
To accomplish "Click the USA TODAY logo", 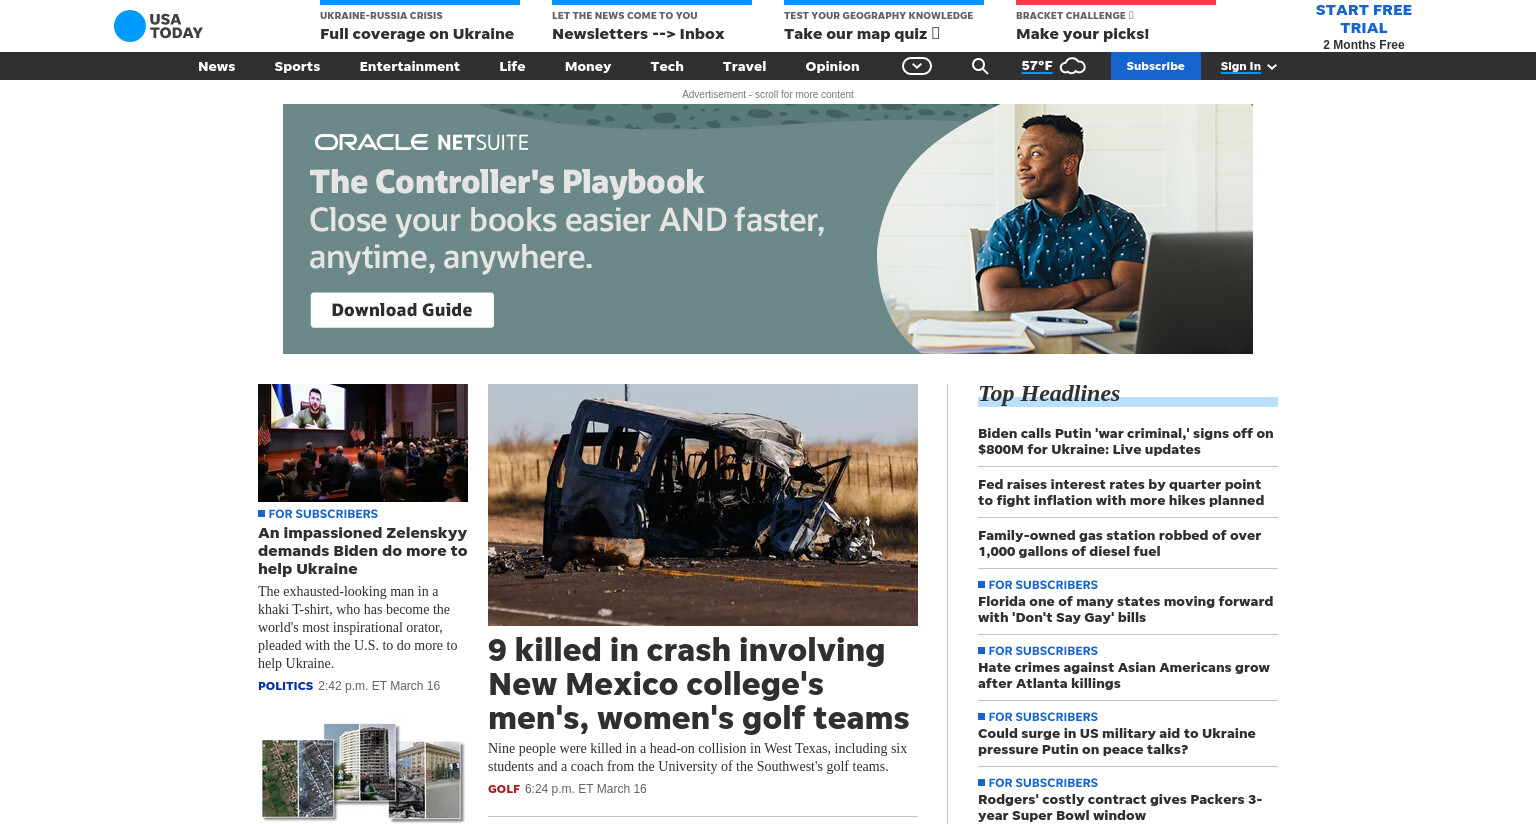I will click(x=158, y=26).
